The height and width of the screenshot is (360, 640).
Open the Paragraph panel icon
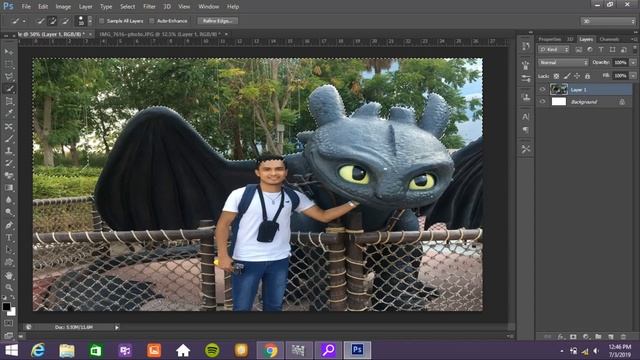pos(525,130)
